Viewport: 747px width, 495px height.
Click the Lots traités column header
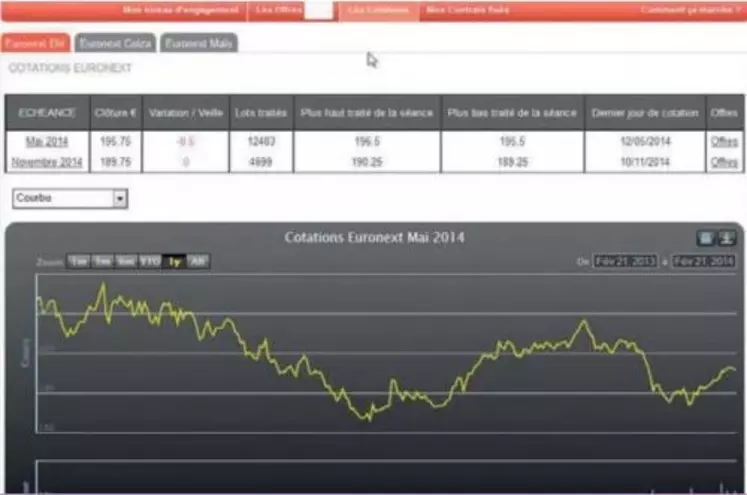coord(261,113)
